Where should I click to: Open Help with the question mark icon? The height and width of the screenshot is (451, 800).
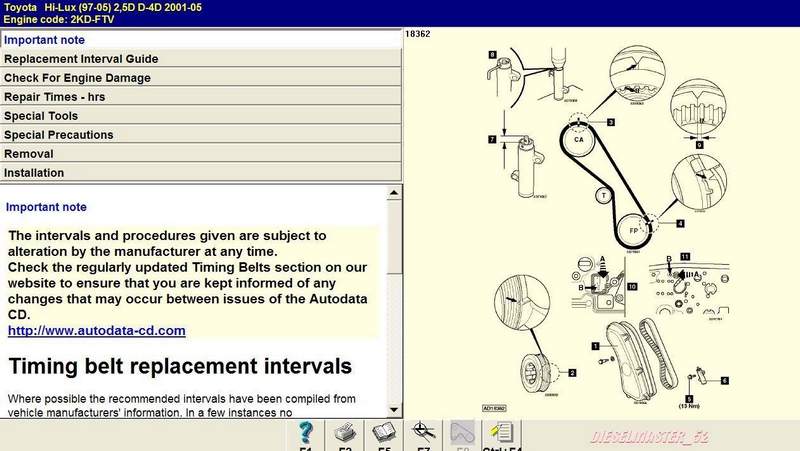306,435
